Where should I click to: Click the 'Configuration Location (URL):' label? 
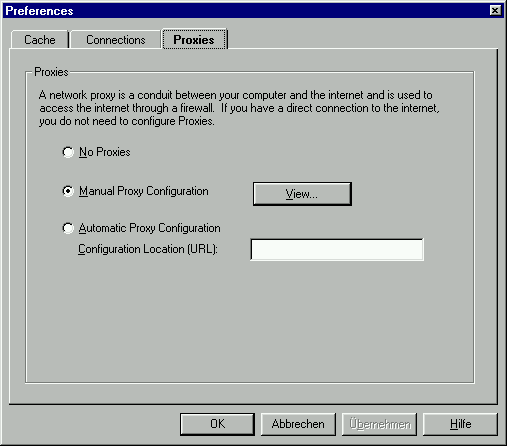click(148, 249)
